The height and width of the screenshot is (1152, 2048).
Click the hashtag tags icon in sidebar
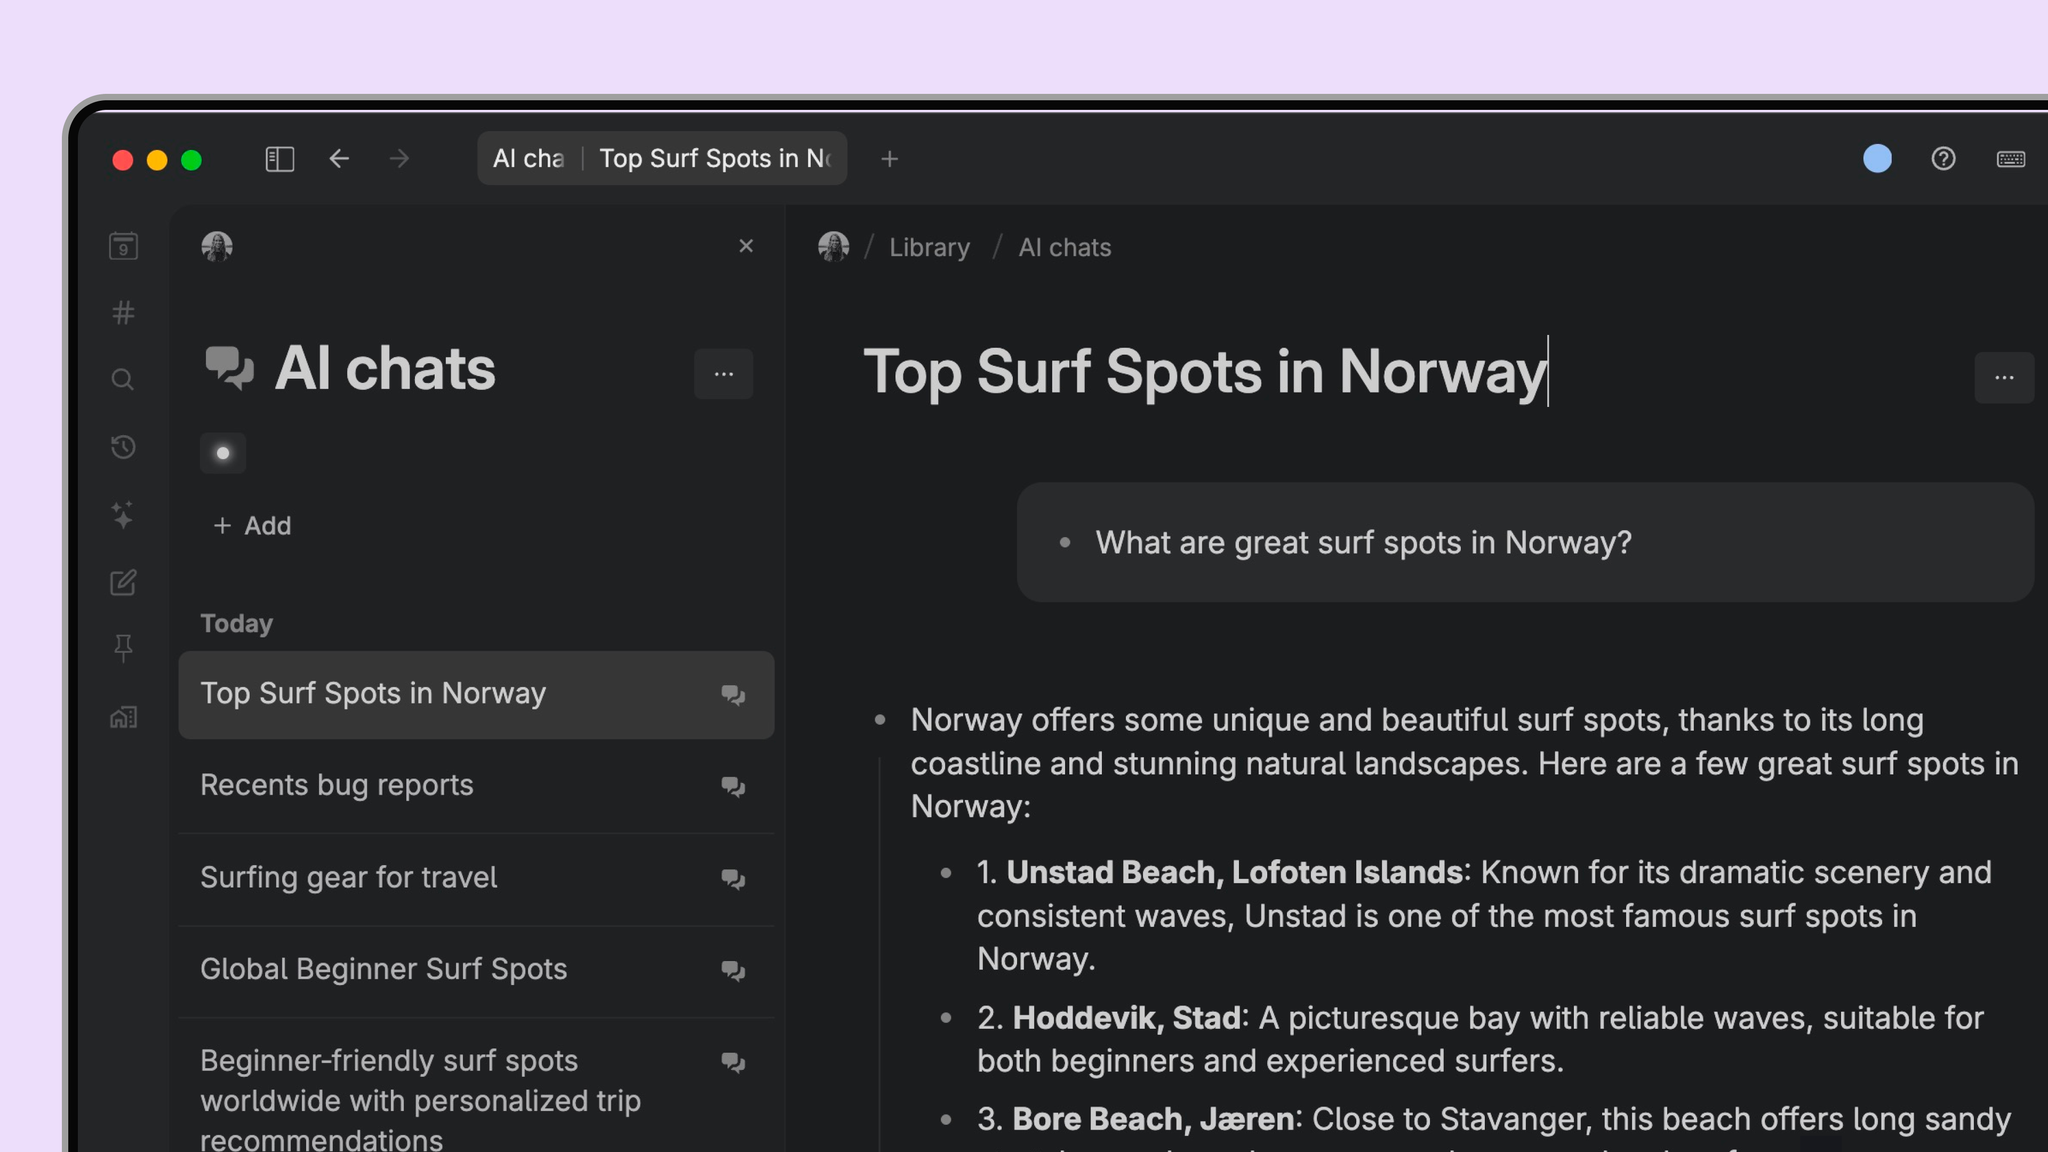tap(123, 313)
